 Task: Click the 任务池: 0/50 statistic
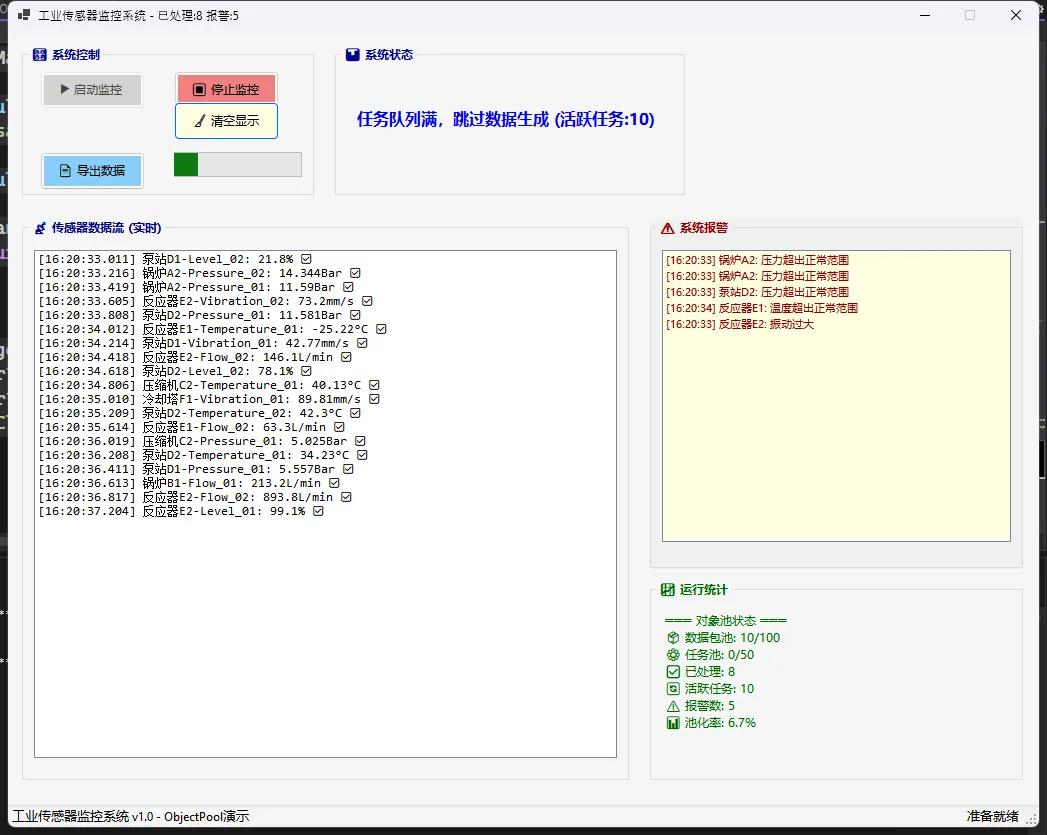point(710,655)
